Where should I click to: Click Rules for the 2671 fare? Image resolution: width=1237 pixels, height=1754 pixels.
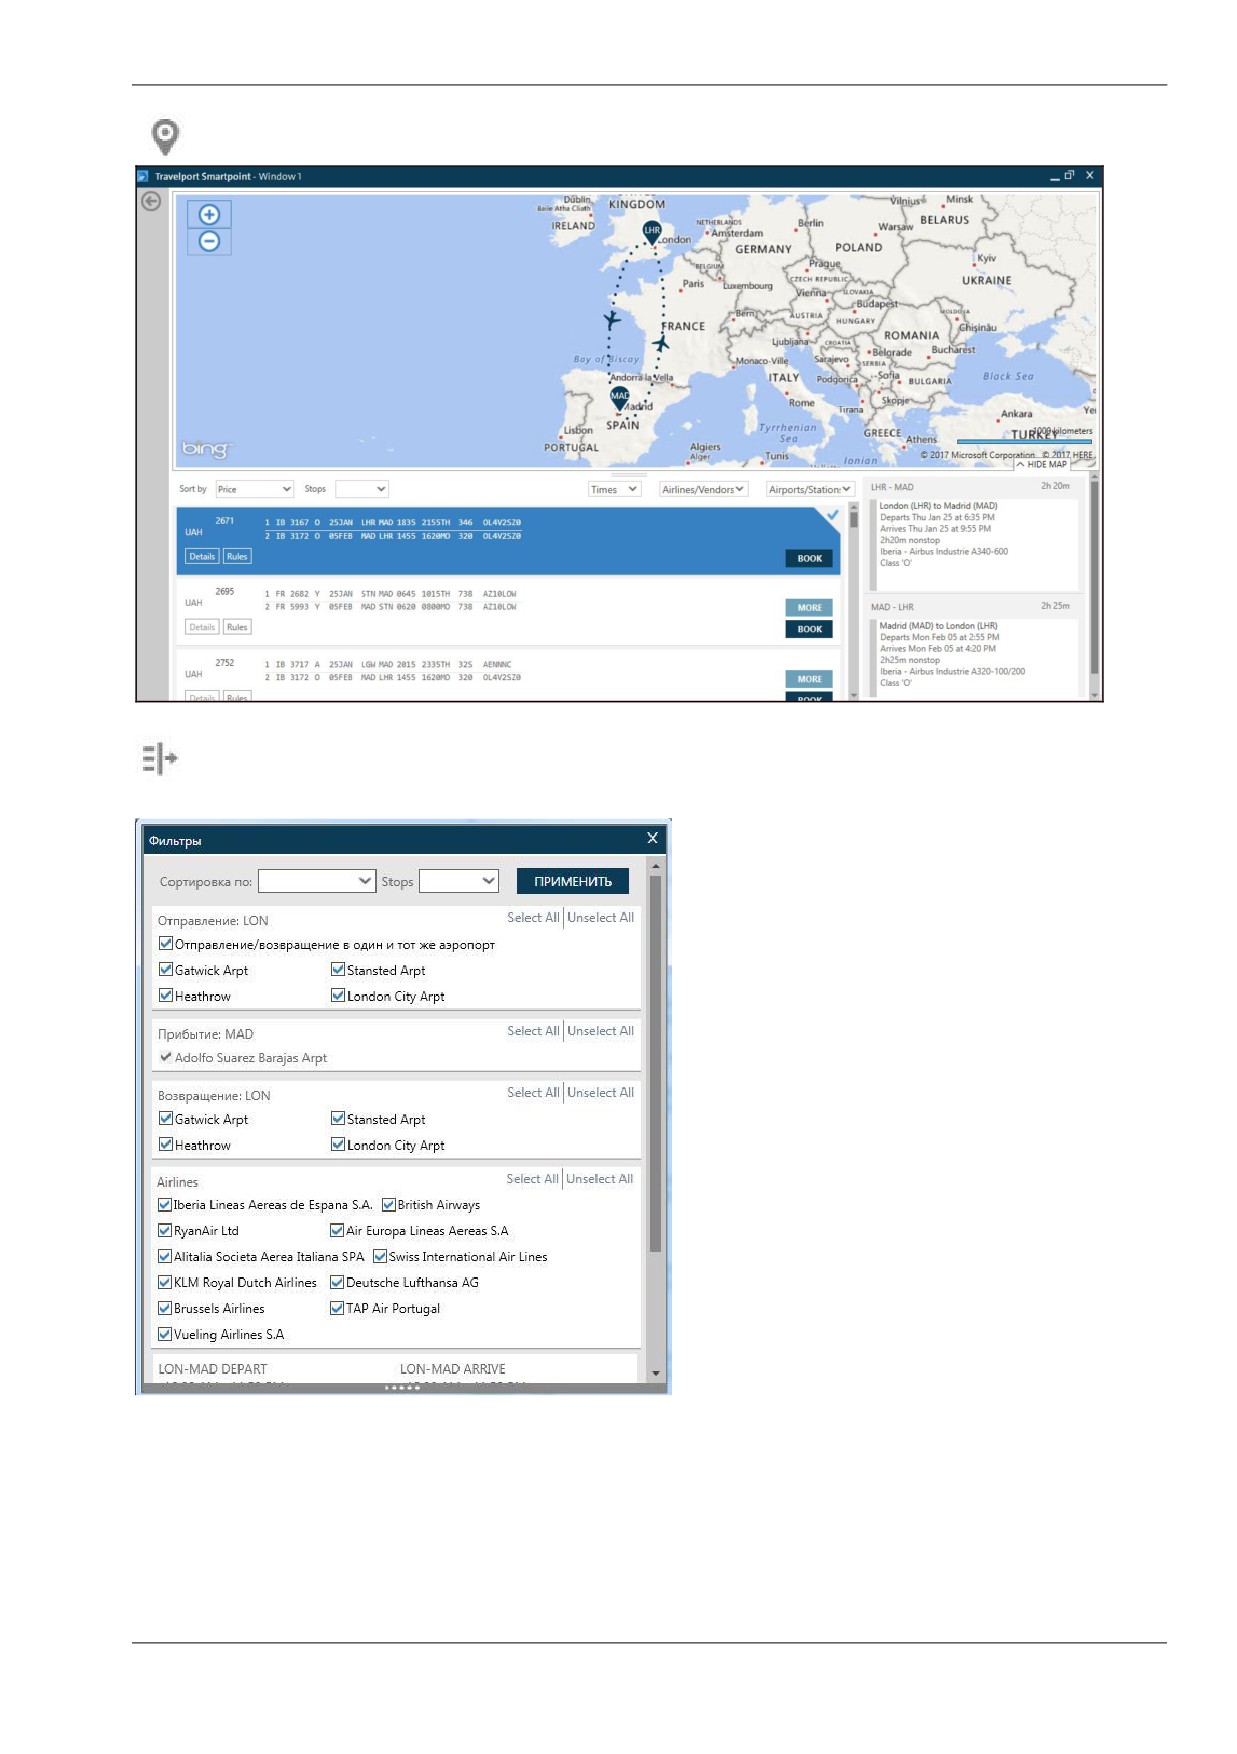coord(237,557)
